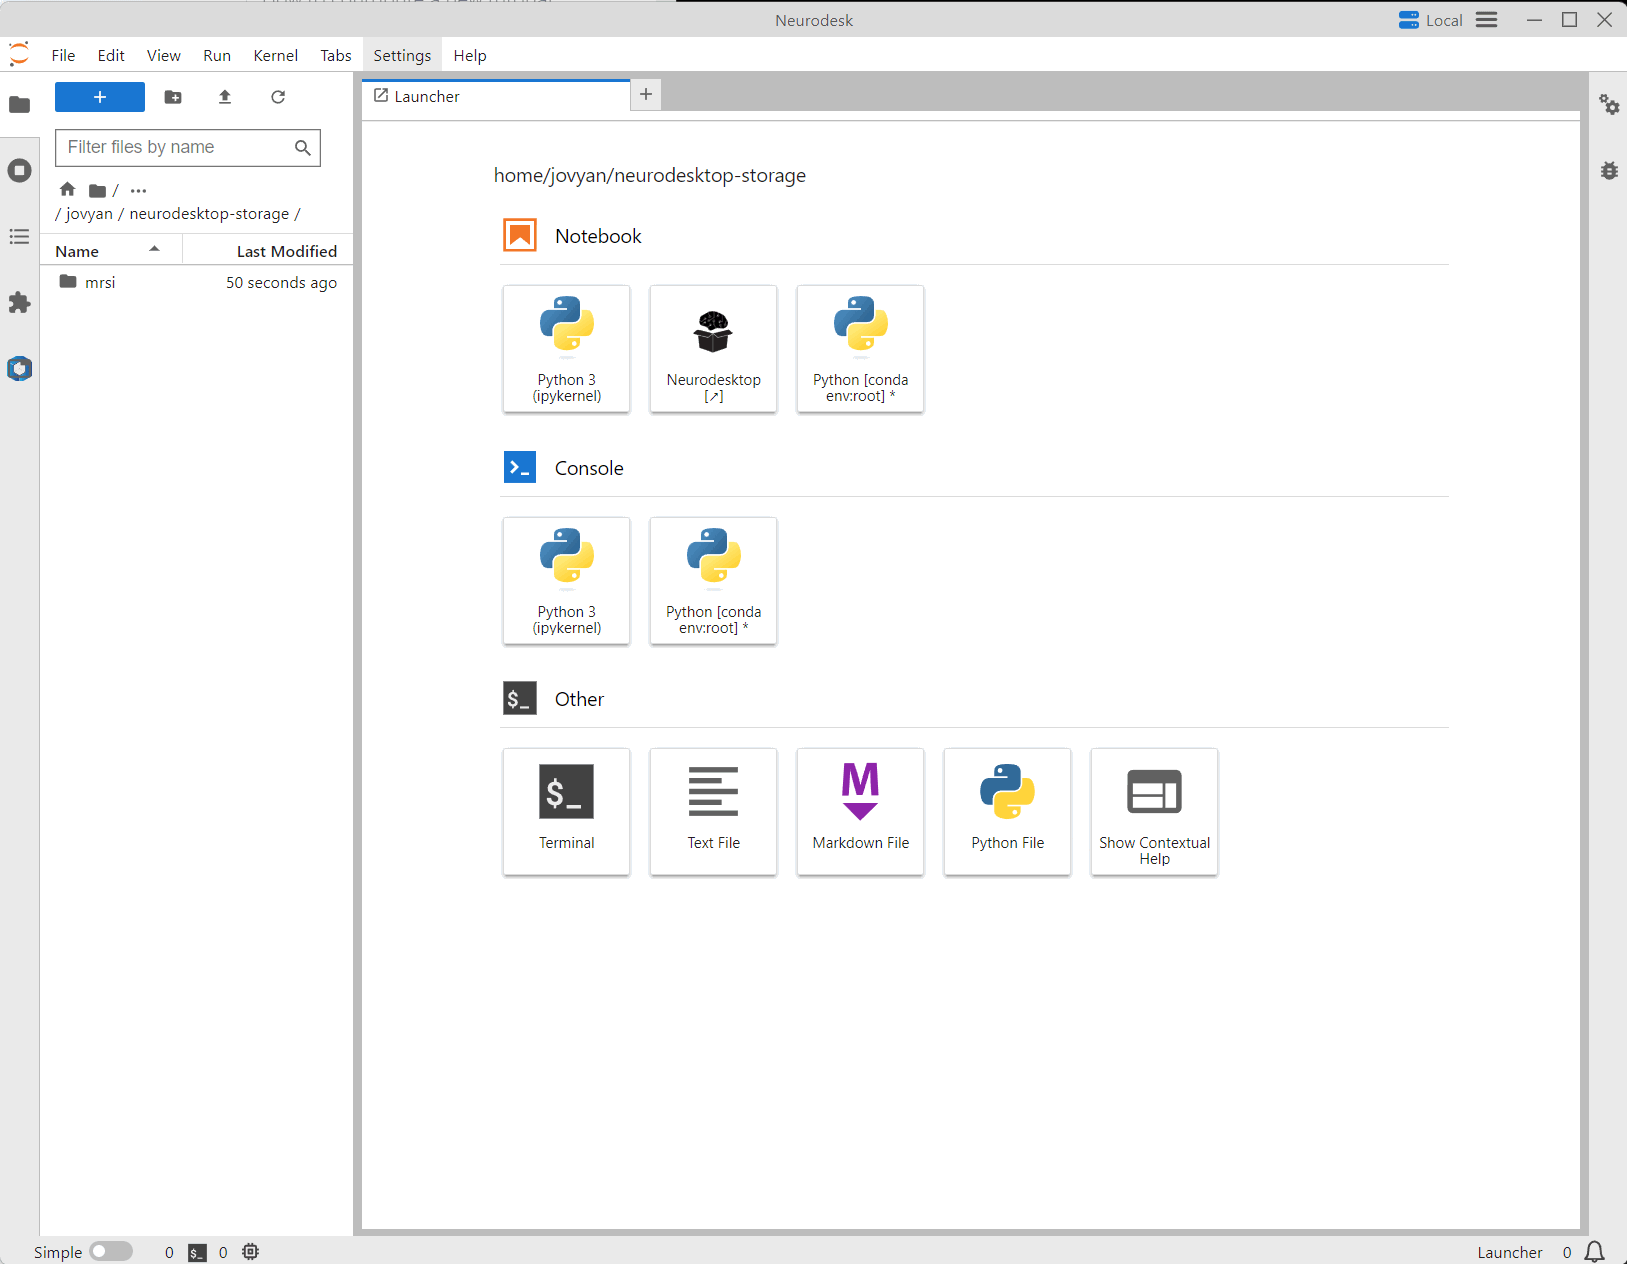Click the blue new launcher button

click(100, 97)
